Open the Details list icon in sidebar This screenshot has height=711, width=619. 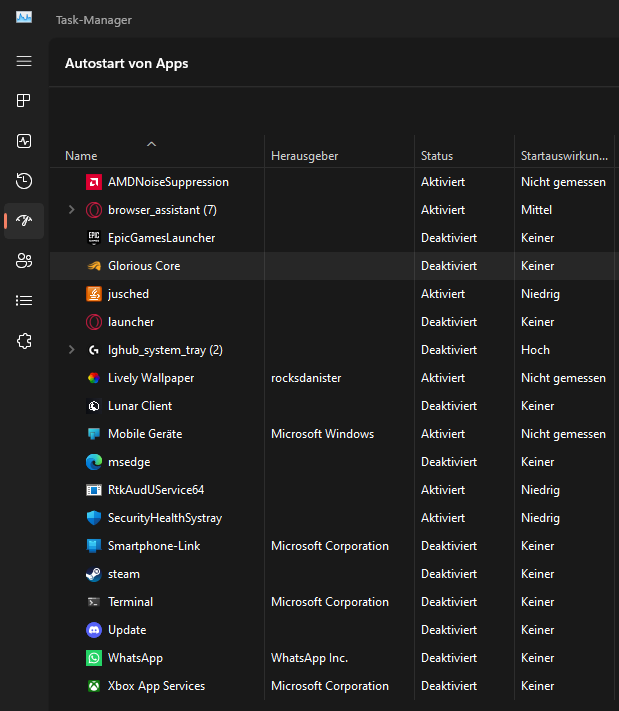coord(24,300)
